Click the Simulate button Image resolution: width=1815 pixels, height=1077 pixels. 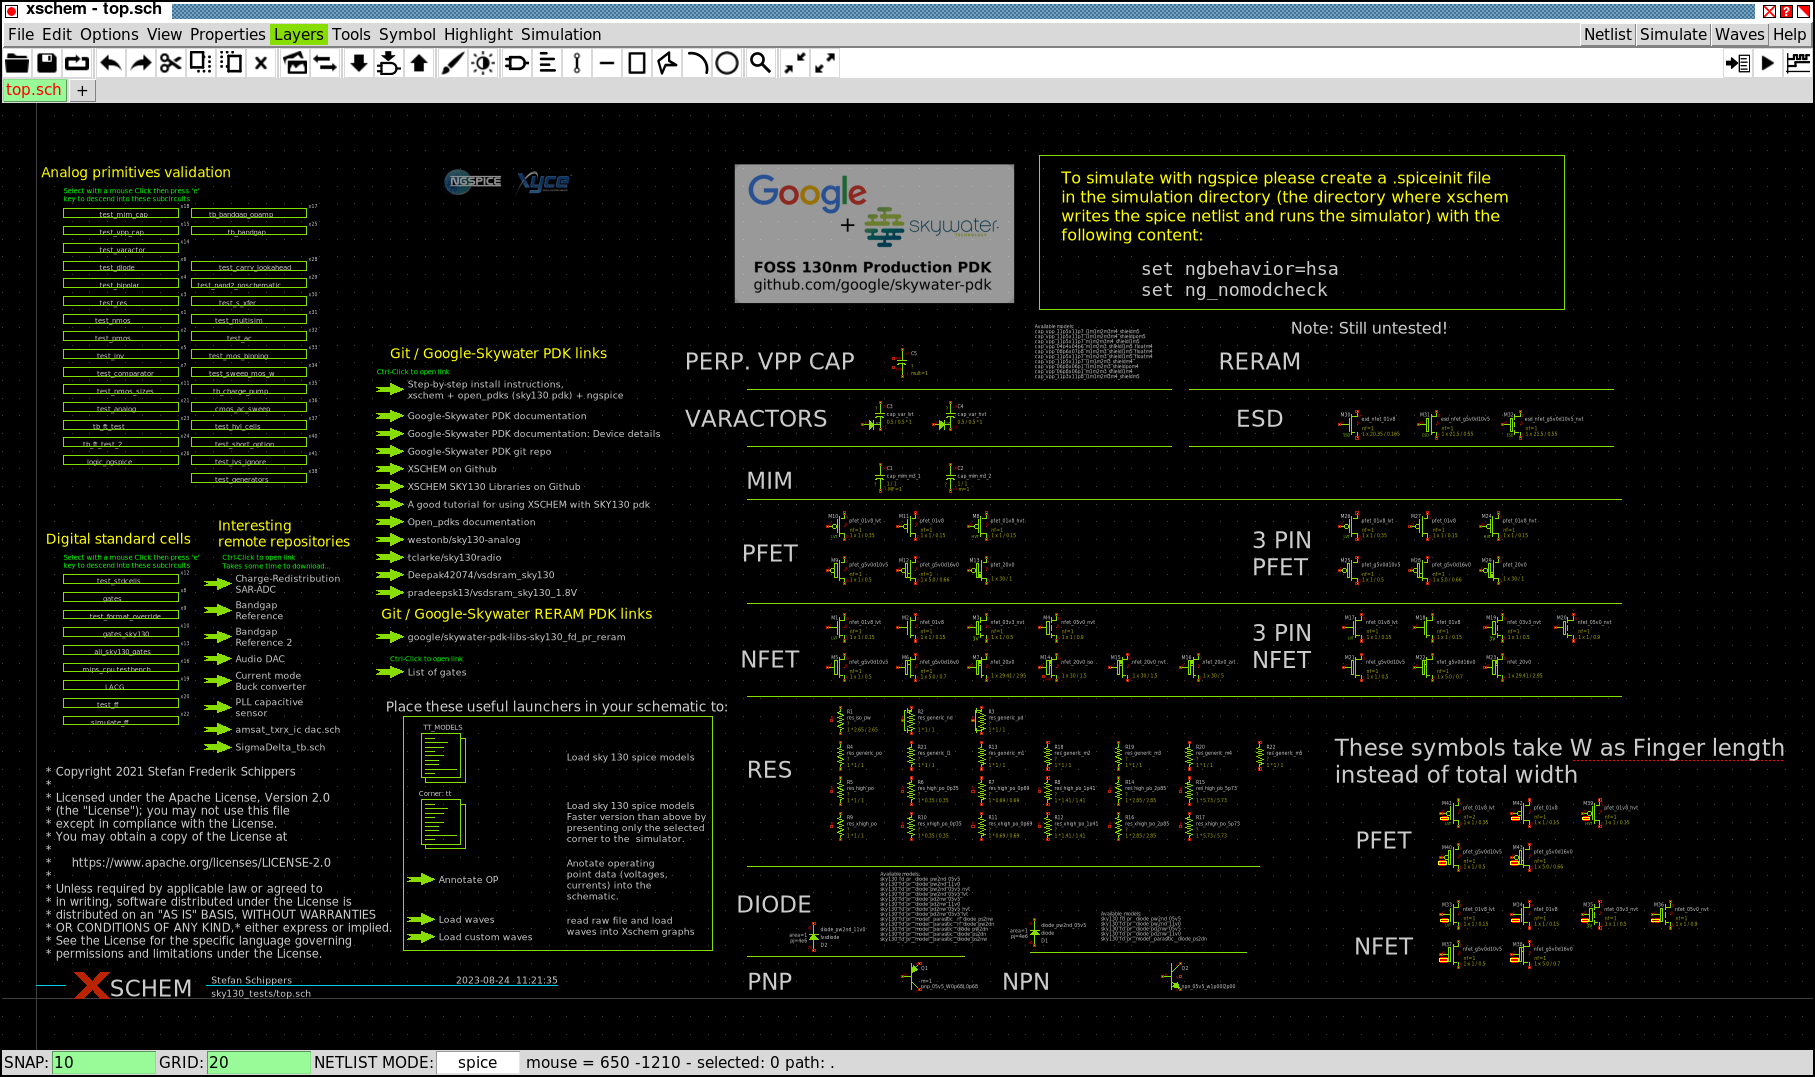point(1673,34)
